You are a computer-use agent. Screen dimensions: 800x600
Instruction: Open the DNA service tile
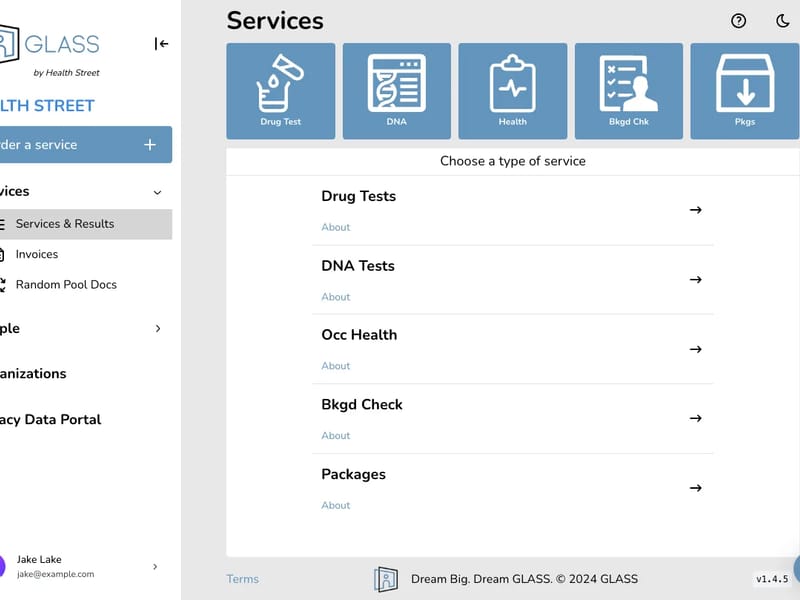(396, 91)
